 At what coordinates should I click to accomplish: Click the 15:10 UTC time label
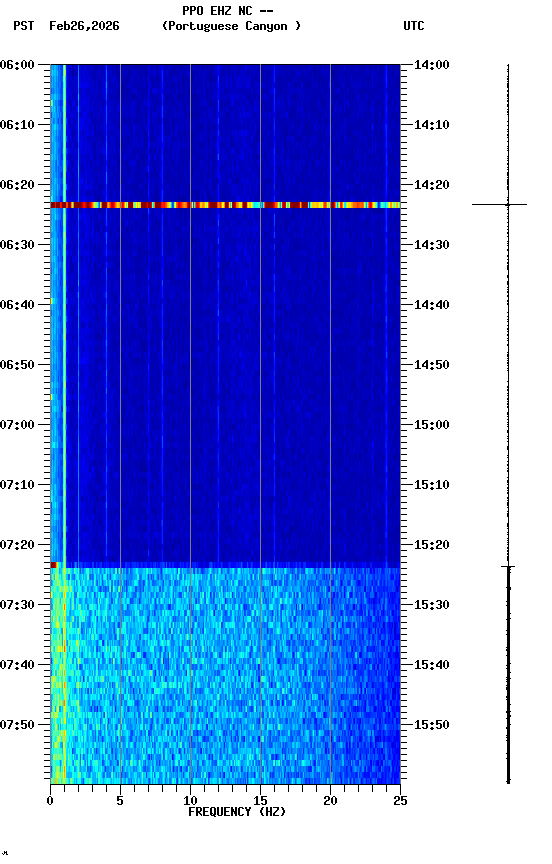[432, 485]
